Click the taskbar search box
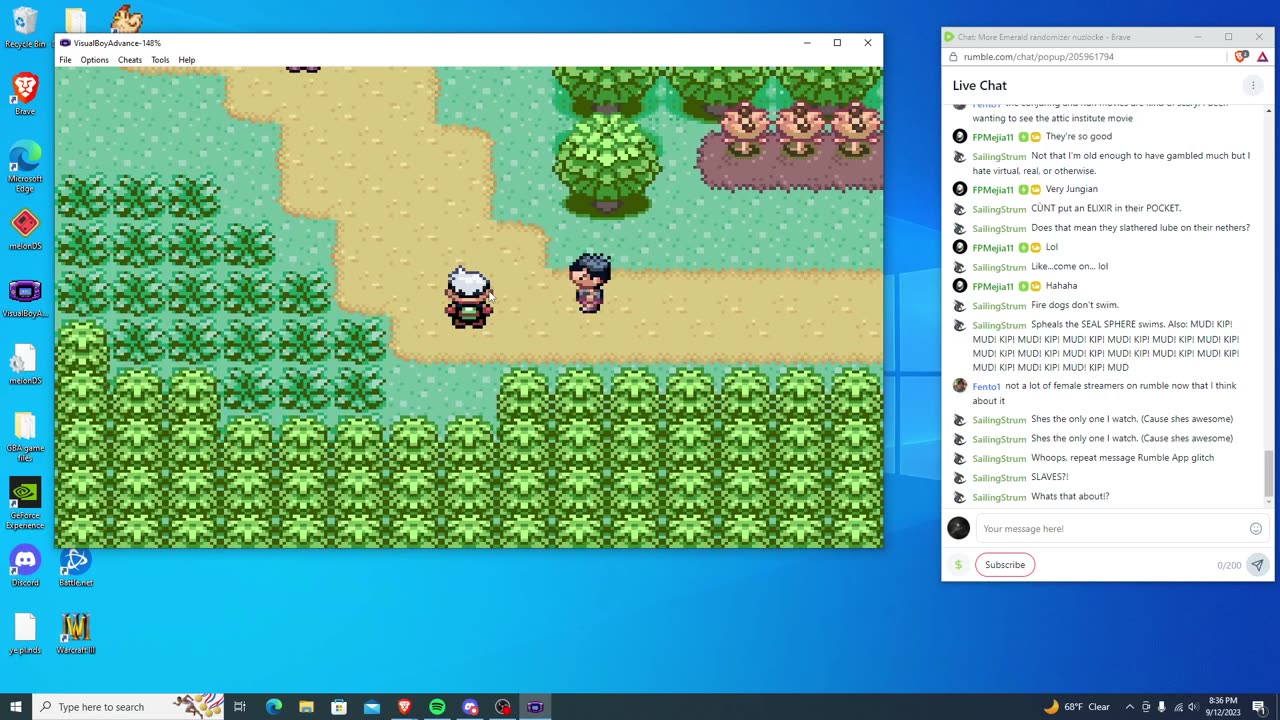Image resolution: width=1280 pixels, height=720 pixels. [x=128, y=707]
